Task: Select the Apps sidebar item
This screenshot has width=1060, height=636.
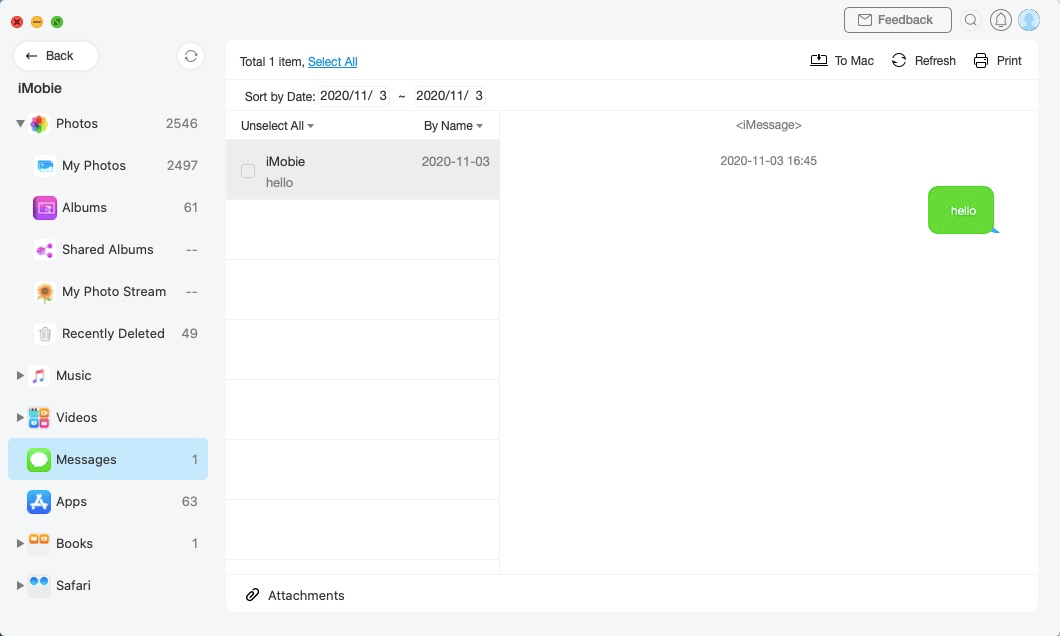Action: [x=108, y=502]
